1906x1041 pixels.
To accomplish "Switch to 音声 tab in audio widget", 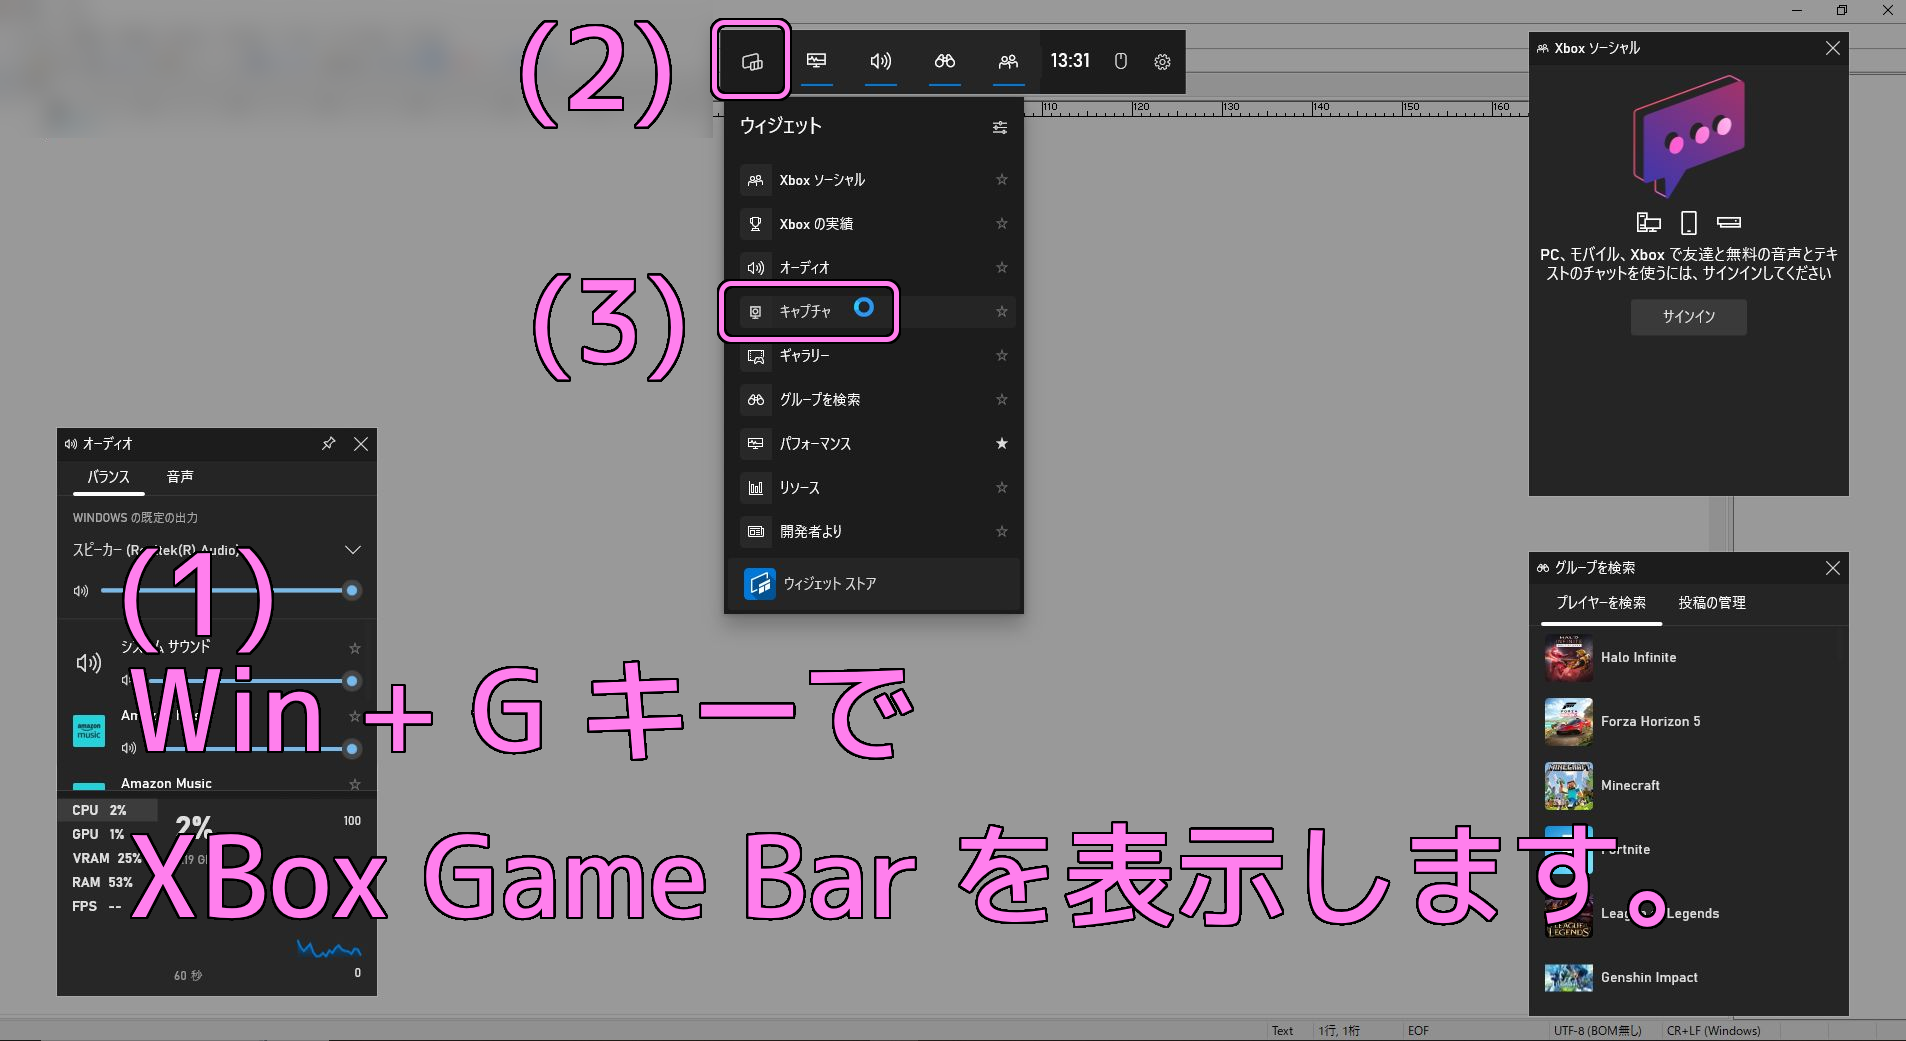I will [180, 477].
